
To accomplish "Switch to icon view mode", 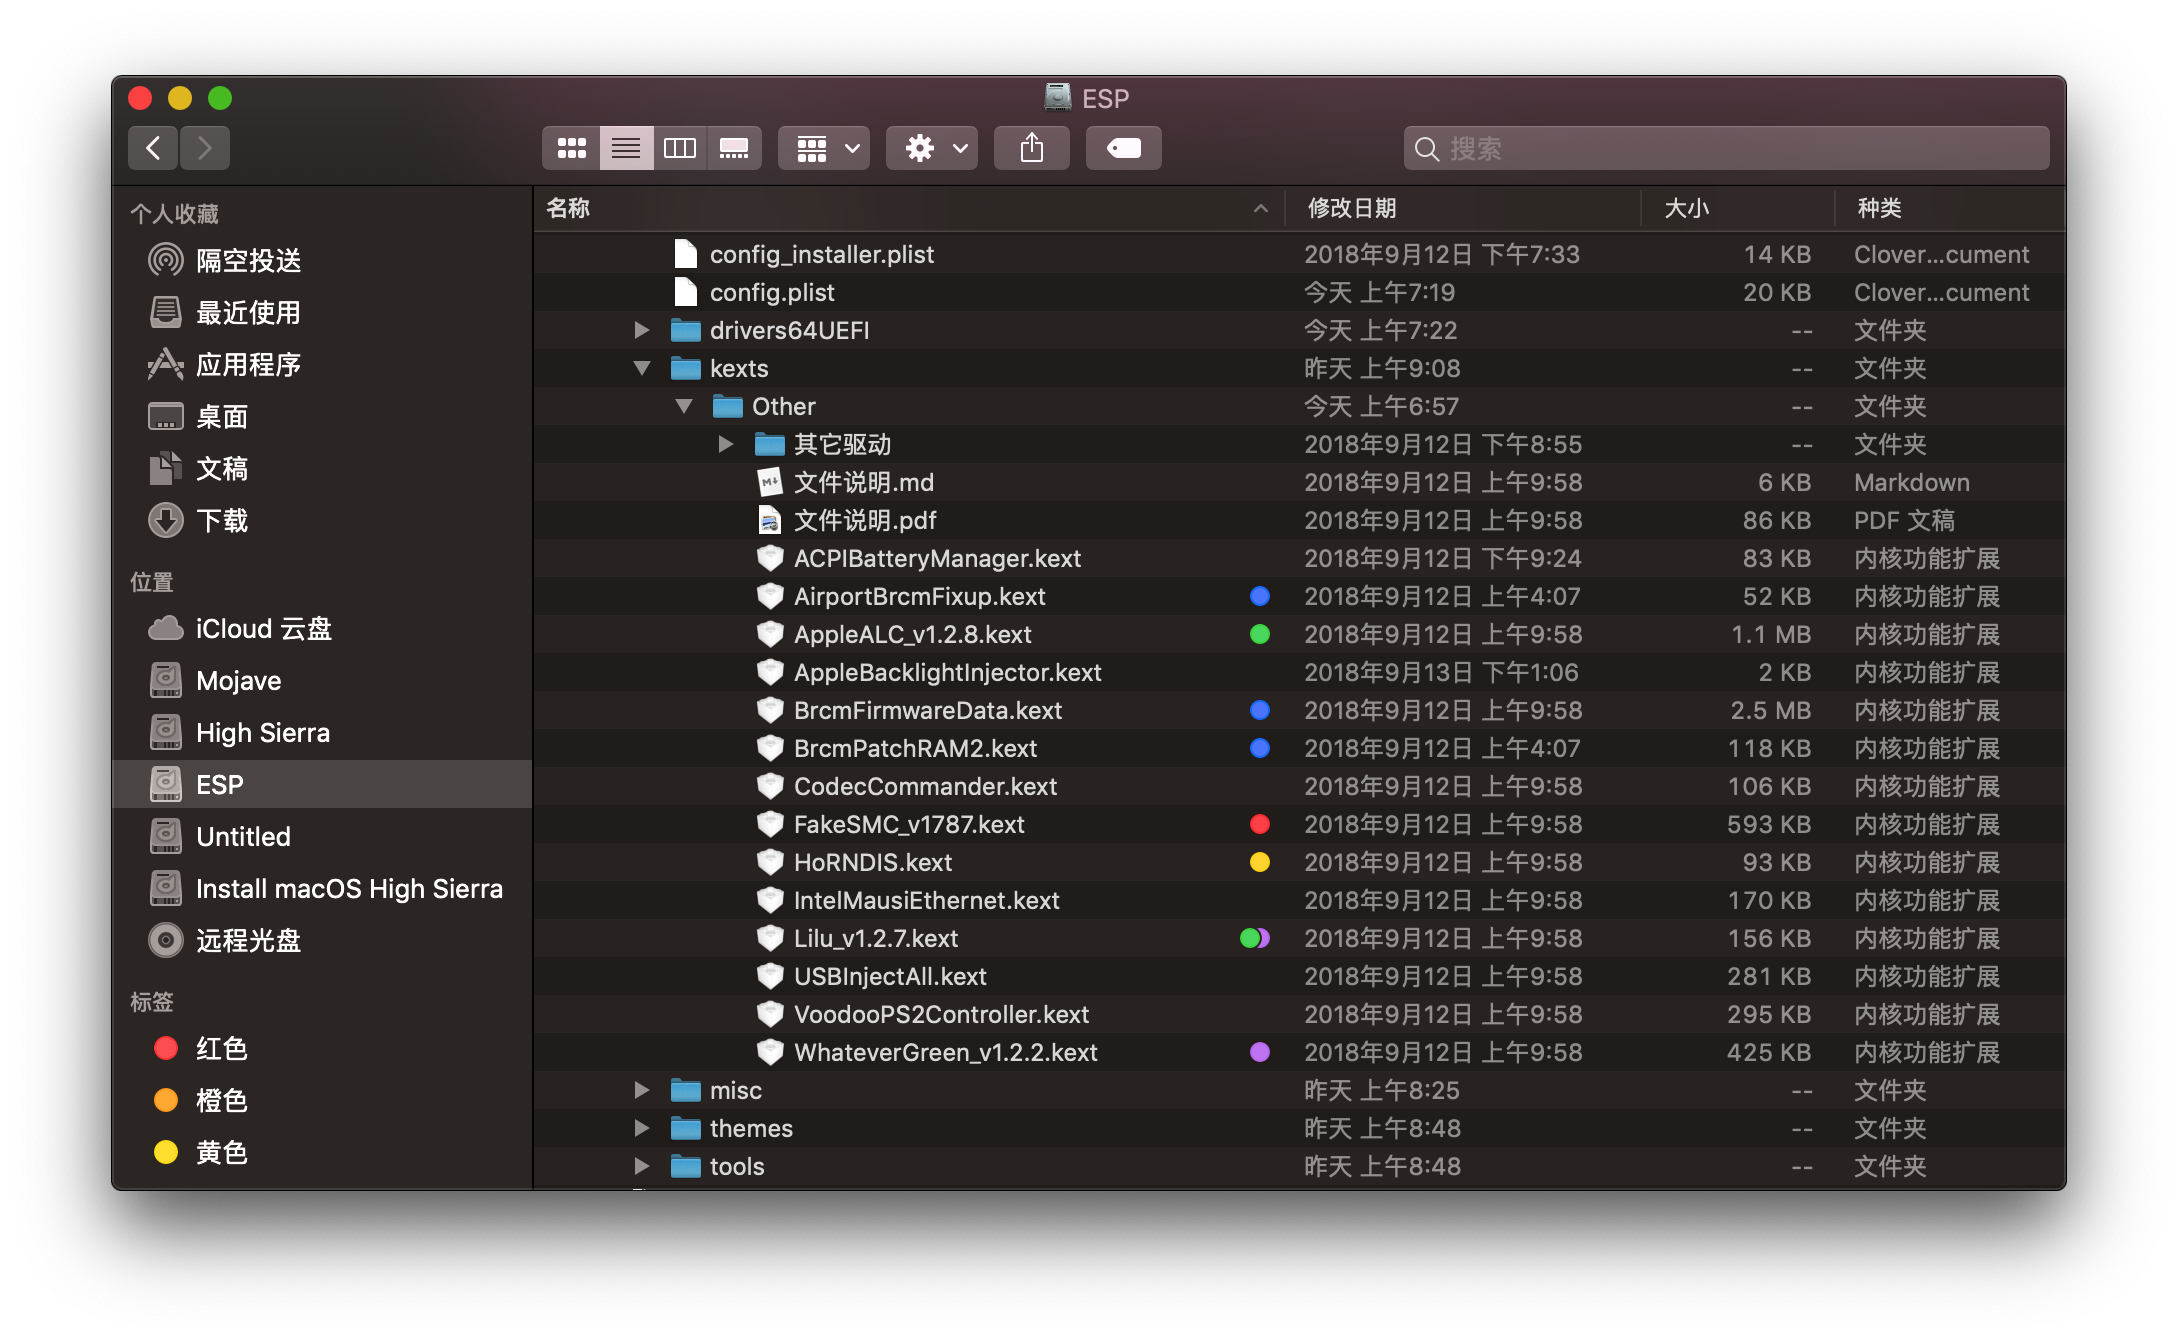I will (571, 148).
